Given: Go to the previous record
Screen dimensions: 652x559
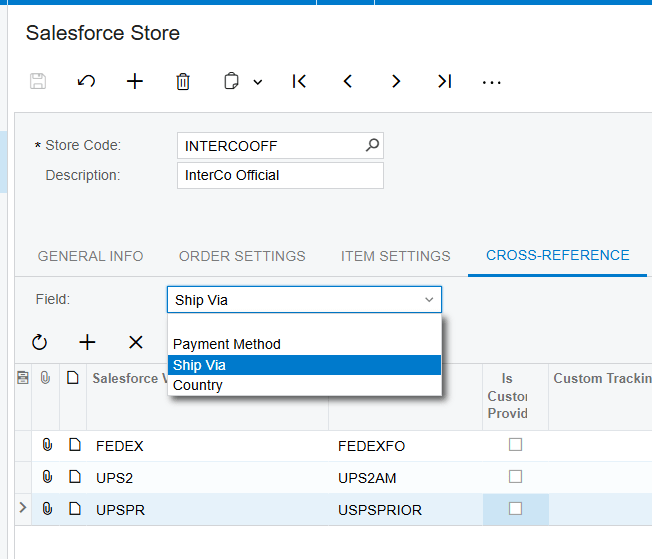Looking at the screenshot, I should (x=348, y=81).
